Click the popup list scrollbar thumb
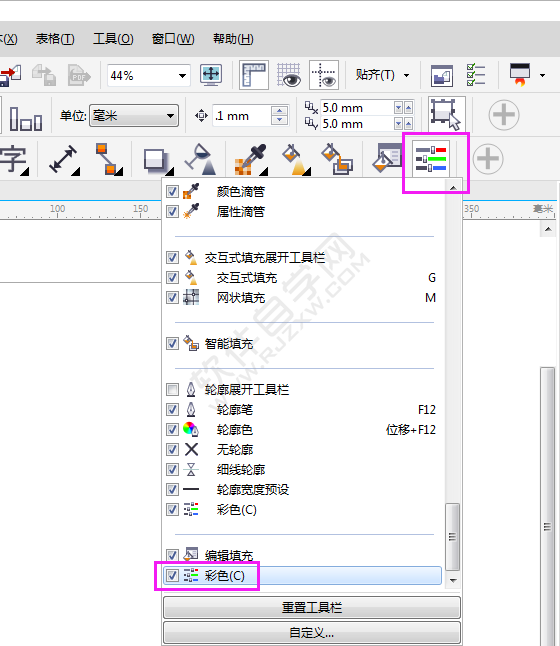The height and width of the screenshot is (646, 560). click(x=453, y=536)
